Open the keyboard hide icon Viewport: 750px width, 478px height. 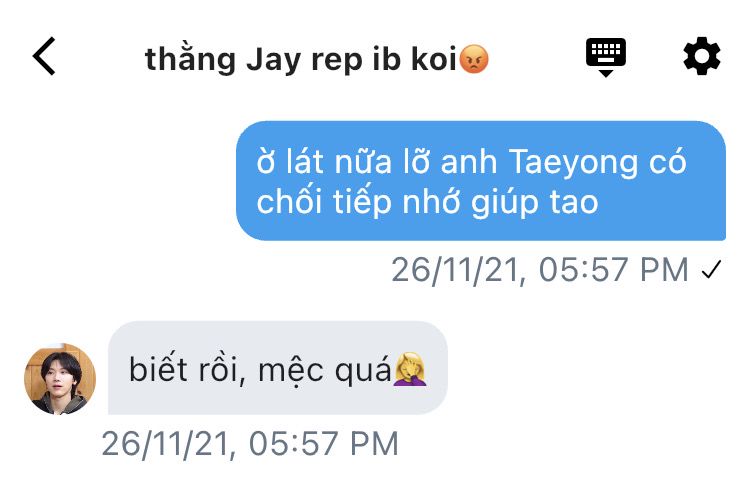[x=606, y=57]
